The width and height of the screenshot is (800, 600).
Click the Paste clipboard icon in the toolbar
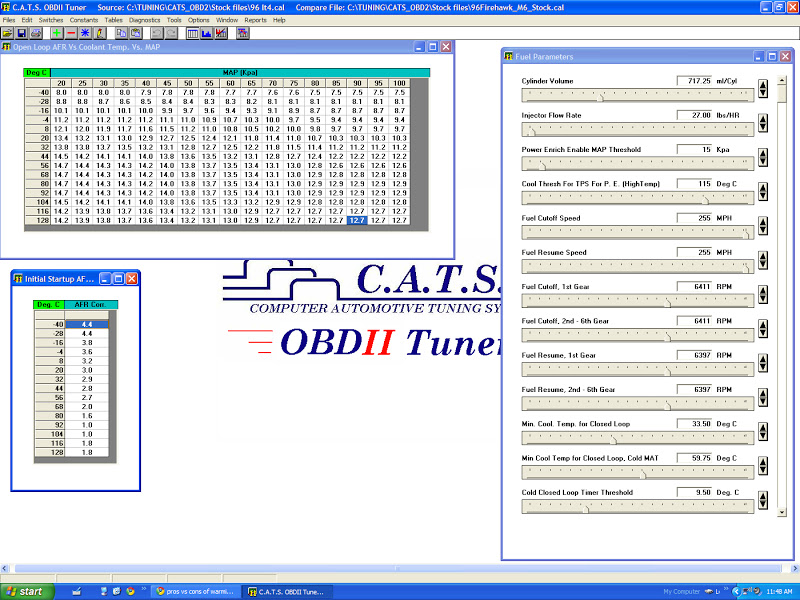135,33
